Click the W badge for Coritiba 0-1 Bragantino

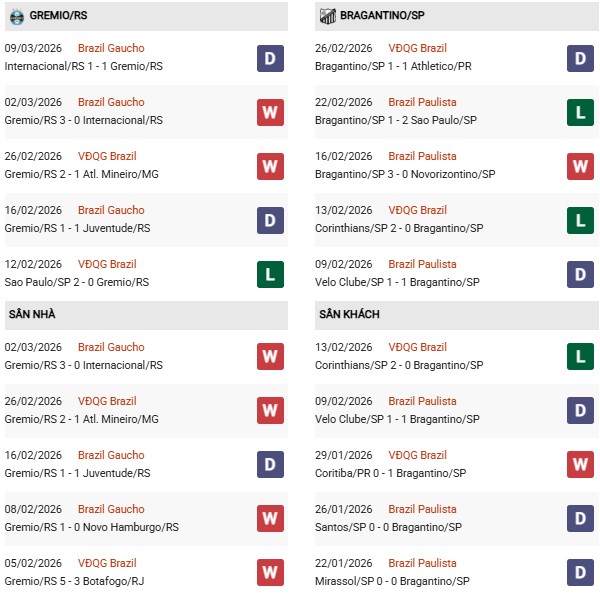click(581, 465)
